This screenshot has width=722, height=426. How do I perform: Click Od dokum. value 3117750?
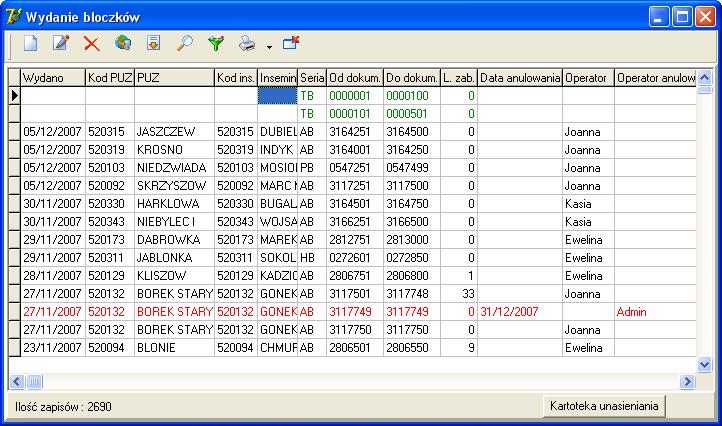pyautogui.click(x=349, y=330)
